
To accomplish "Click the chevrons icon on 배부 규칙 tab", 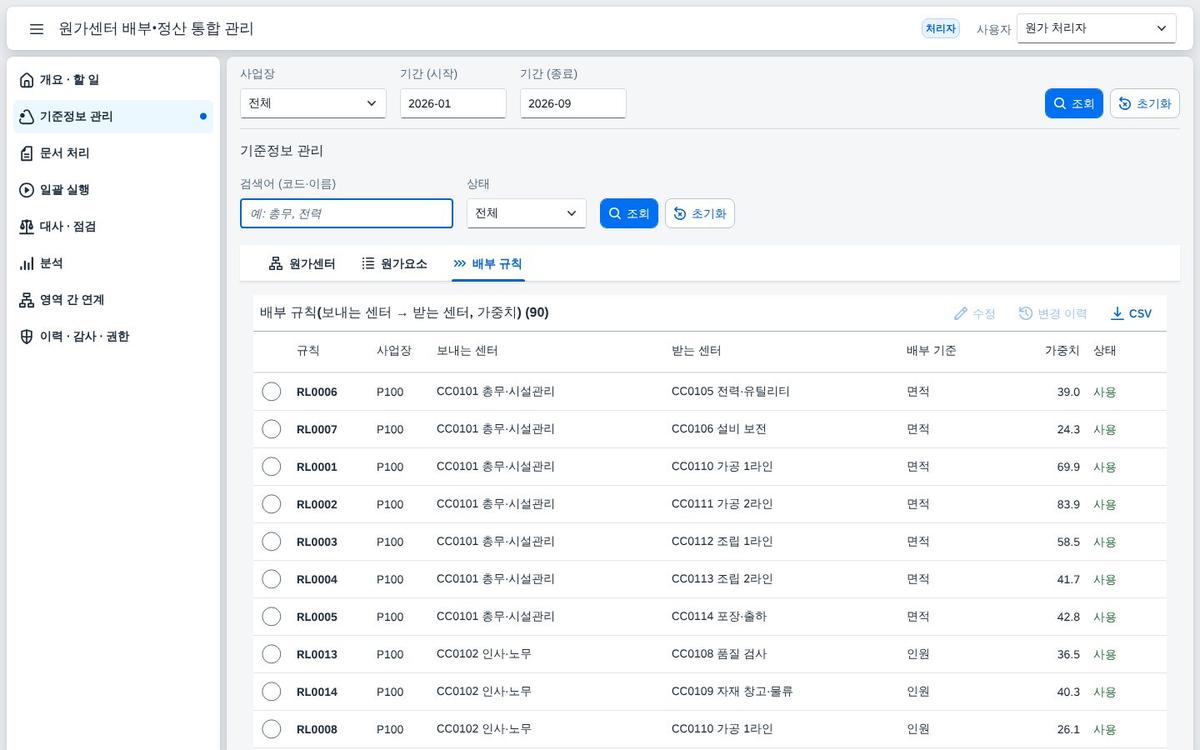I will coord(459,264).
